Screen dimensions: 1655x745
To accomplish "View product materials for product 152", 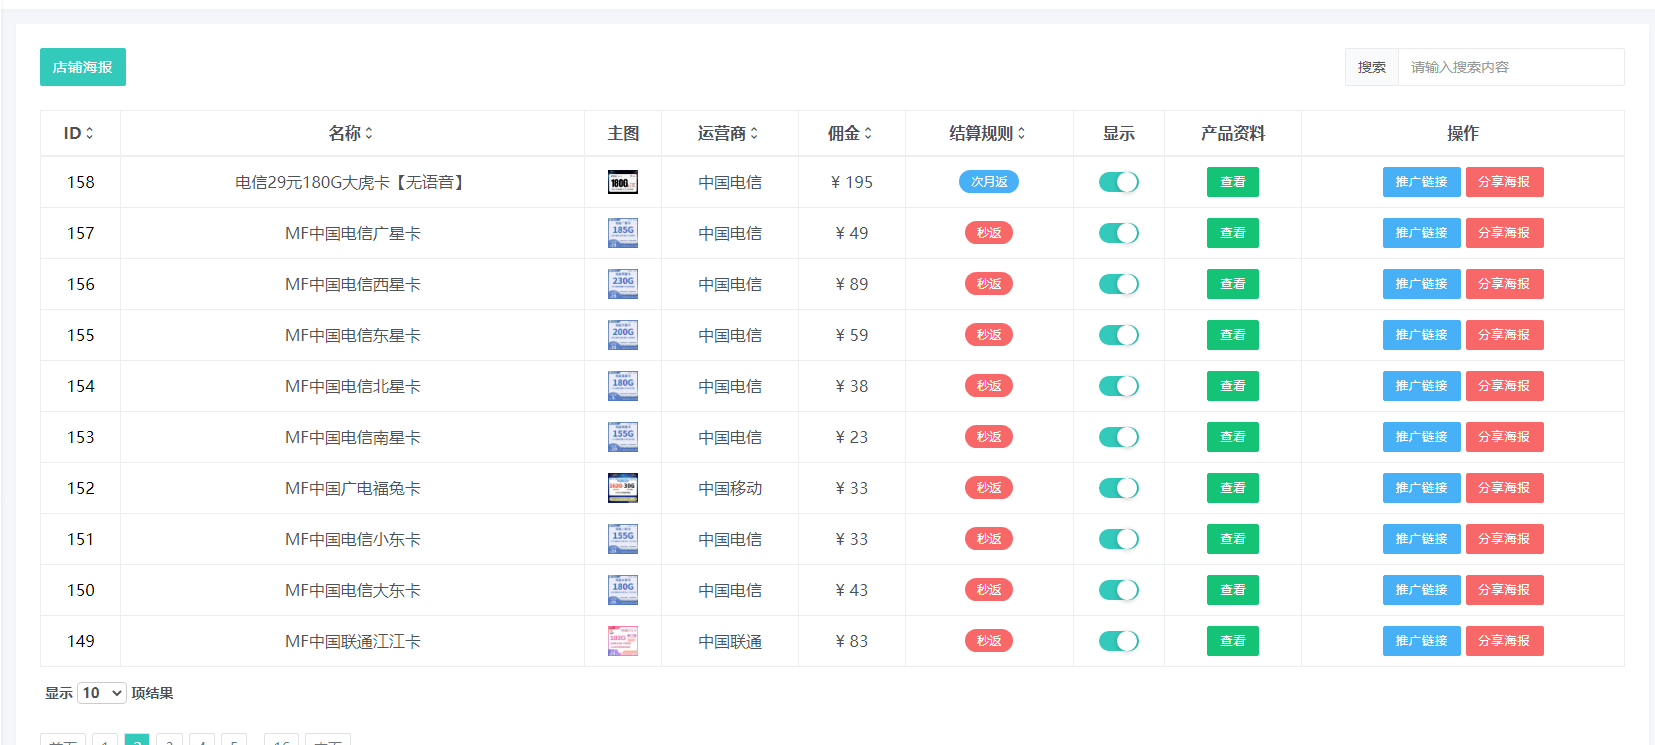I will (x=1233, y=488).
